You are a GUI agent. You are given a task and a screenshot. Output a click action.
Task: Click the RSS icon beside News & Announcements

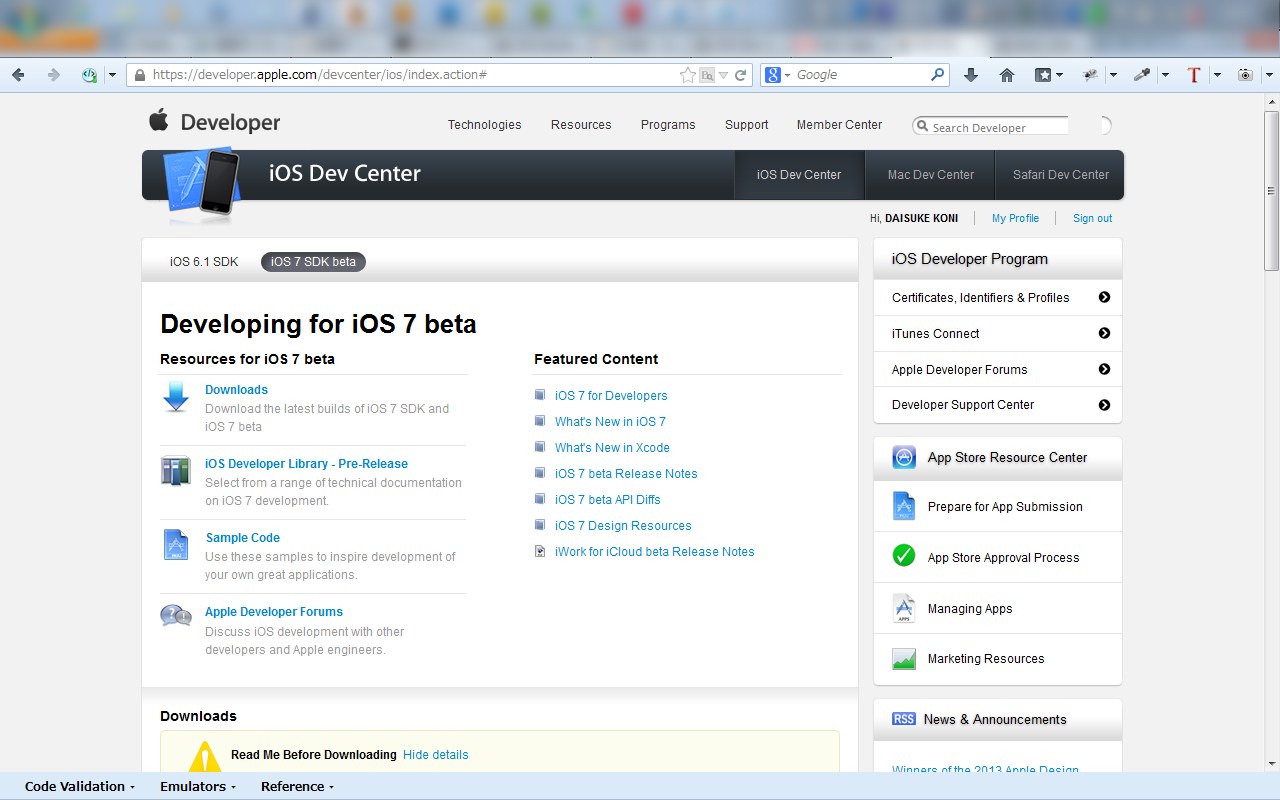(x=904, y=719)
